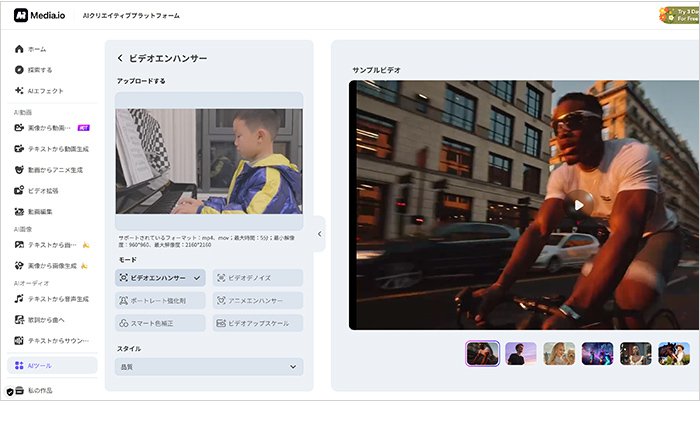Screen dimensions: 700x425
Task: Select the cyclist sample thumbnail
Action: coord(483,354)
